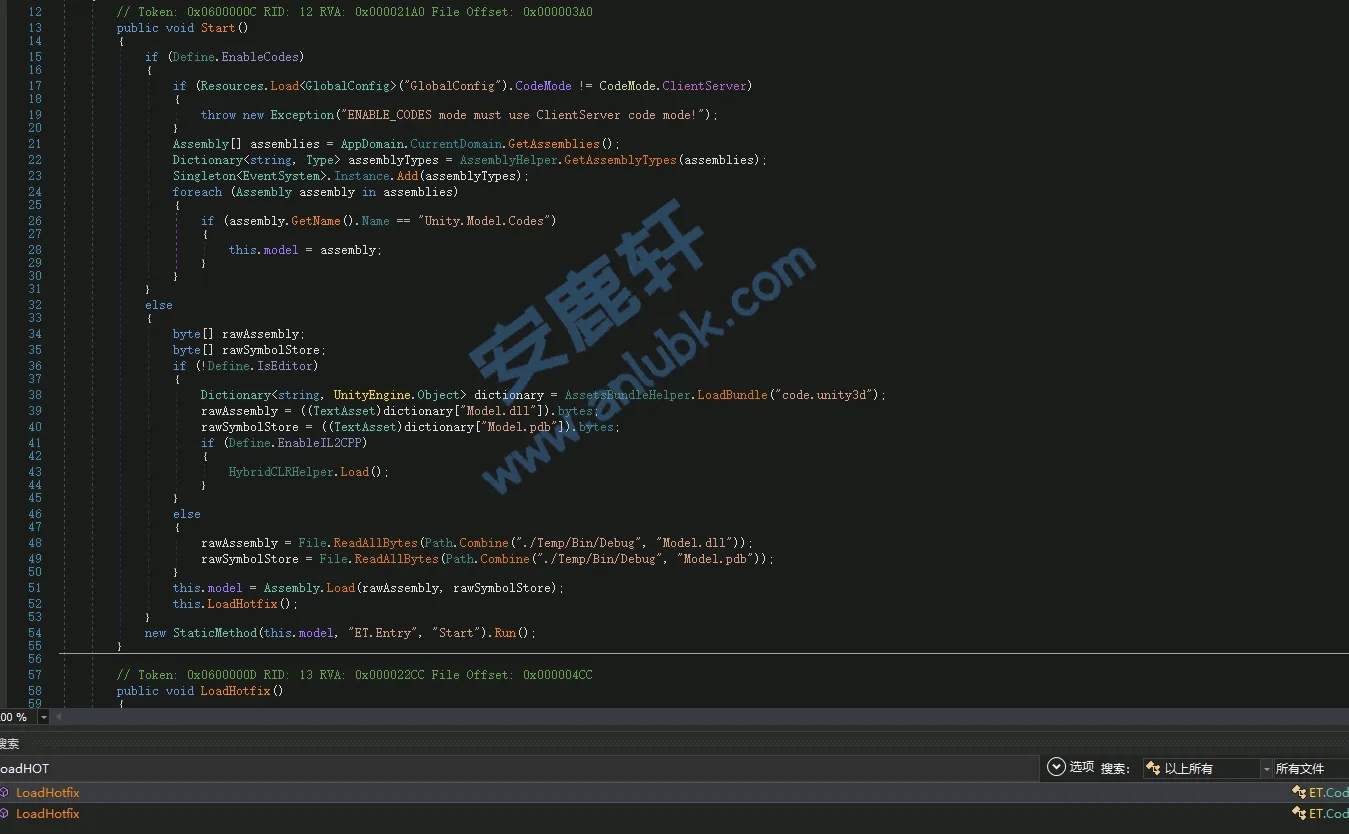
Task: Click the horizontal scrollbar left arrow
Action: [x=57, y=717]
